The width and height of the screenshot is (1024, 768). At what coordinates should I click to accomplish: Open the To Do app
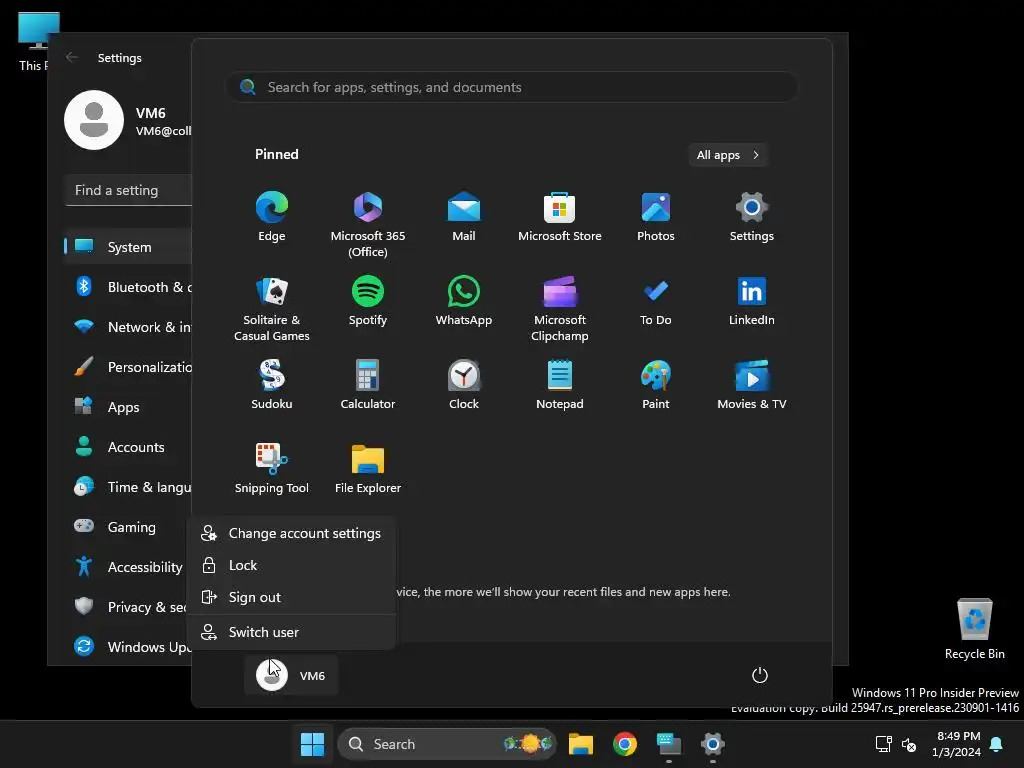[656, 301]
